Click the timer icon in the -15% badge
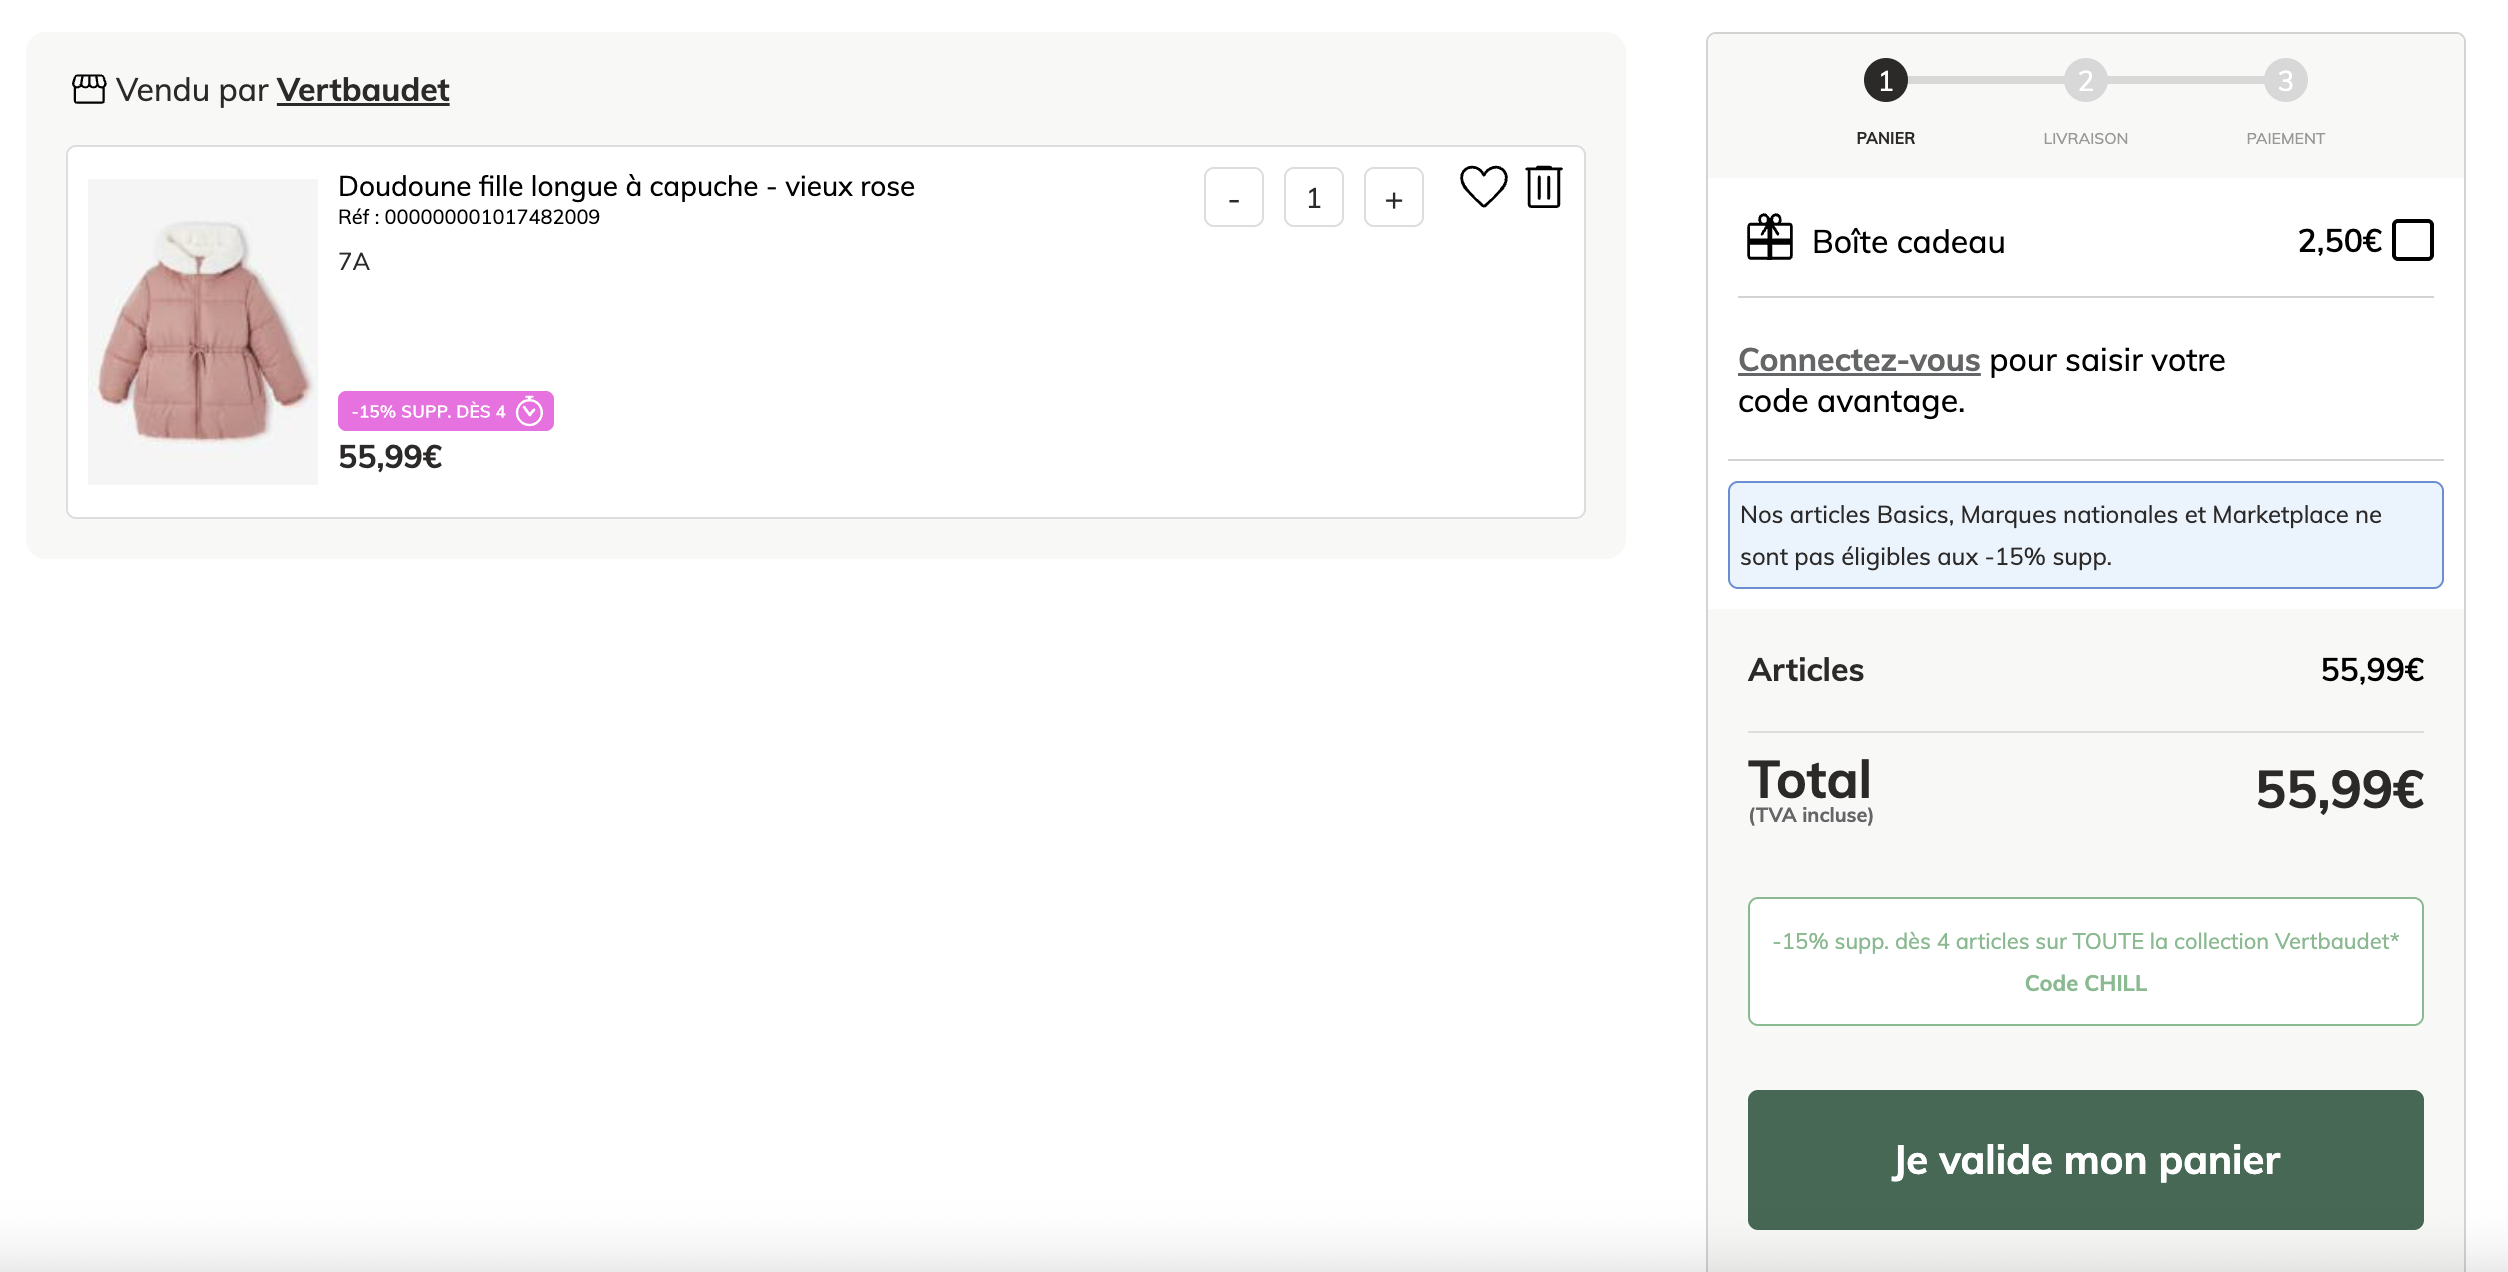The width and height of the screenshot is (2508, 1272). coord(529,411)
